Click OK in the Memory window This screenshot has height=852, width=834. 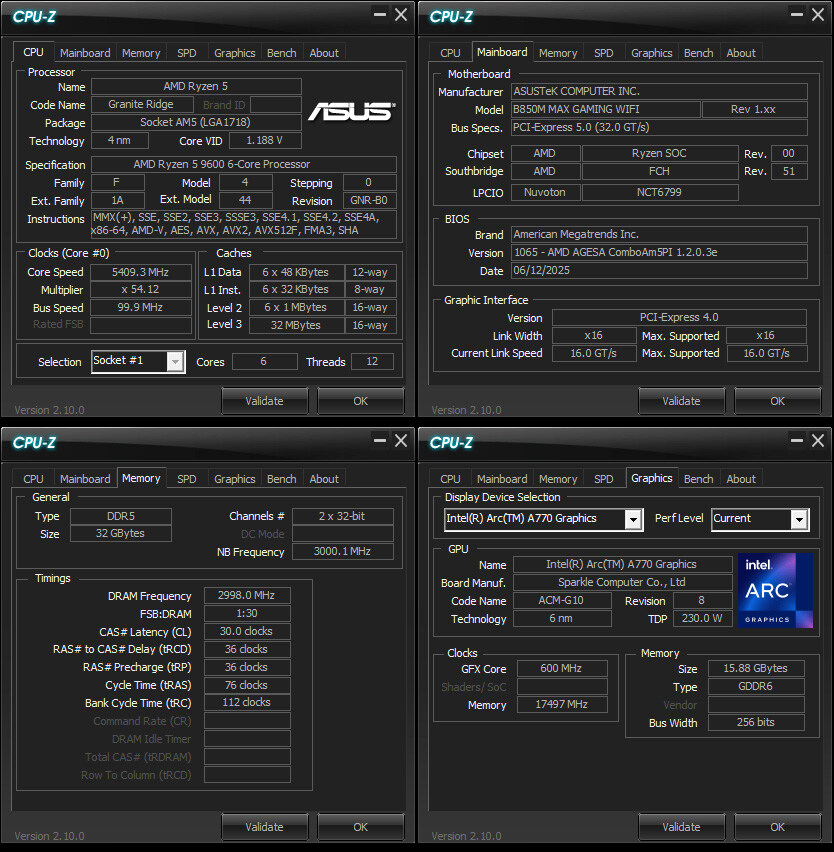coord(360,826)
